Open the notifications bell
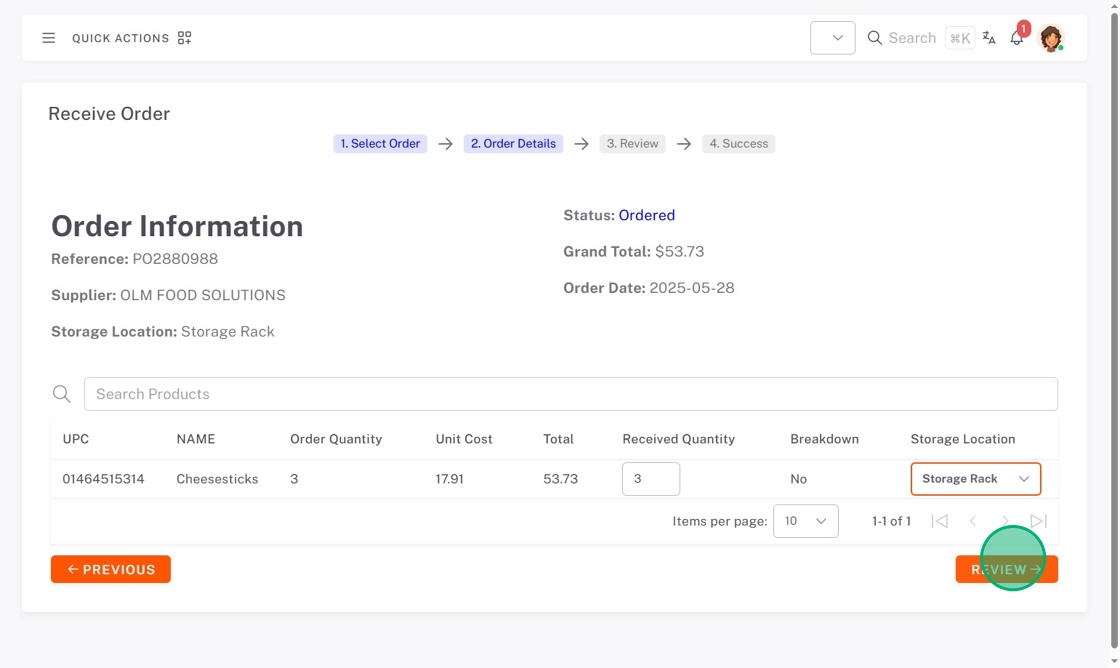Screen dimensions: 1120x668 tap(1017, 38)
